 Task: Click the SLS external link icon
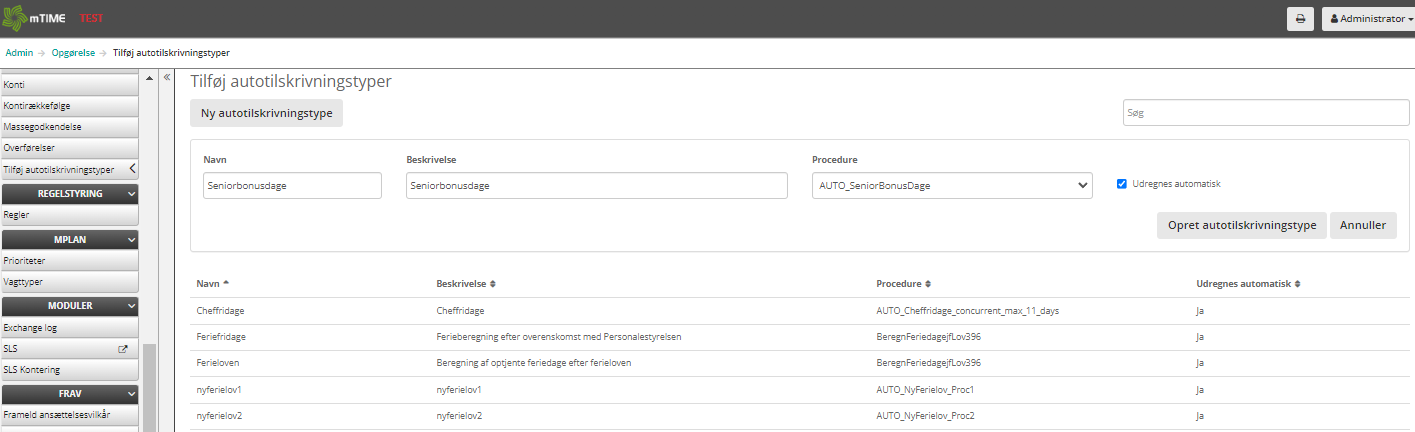[x=123, y=349]
